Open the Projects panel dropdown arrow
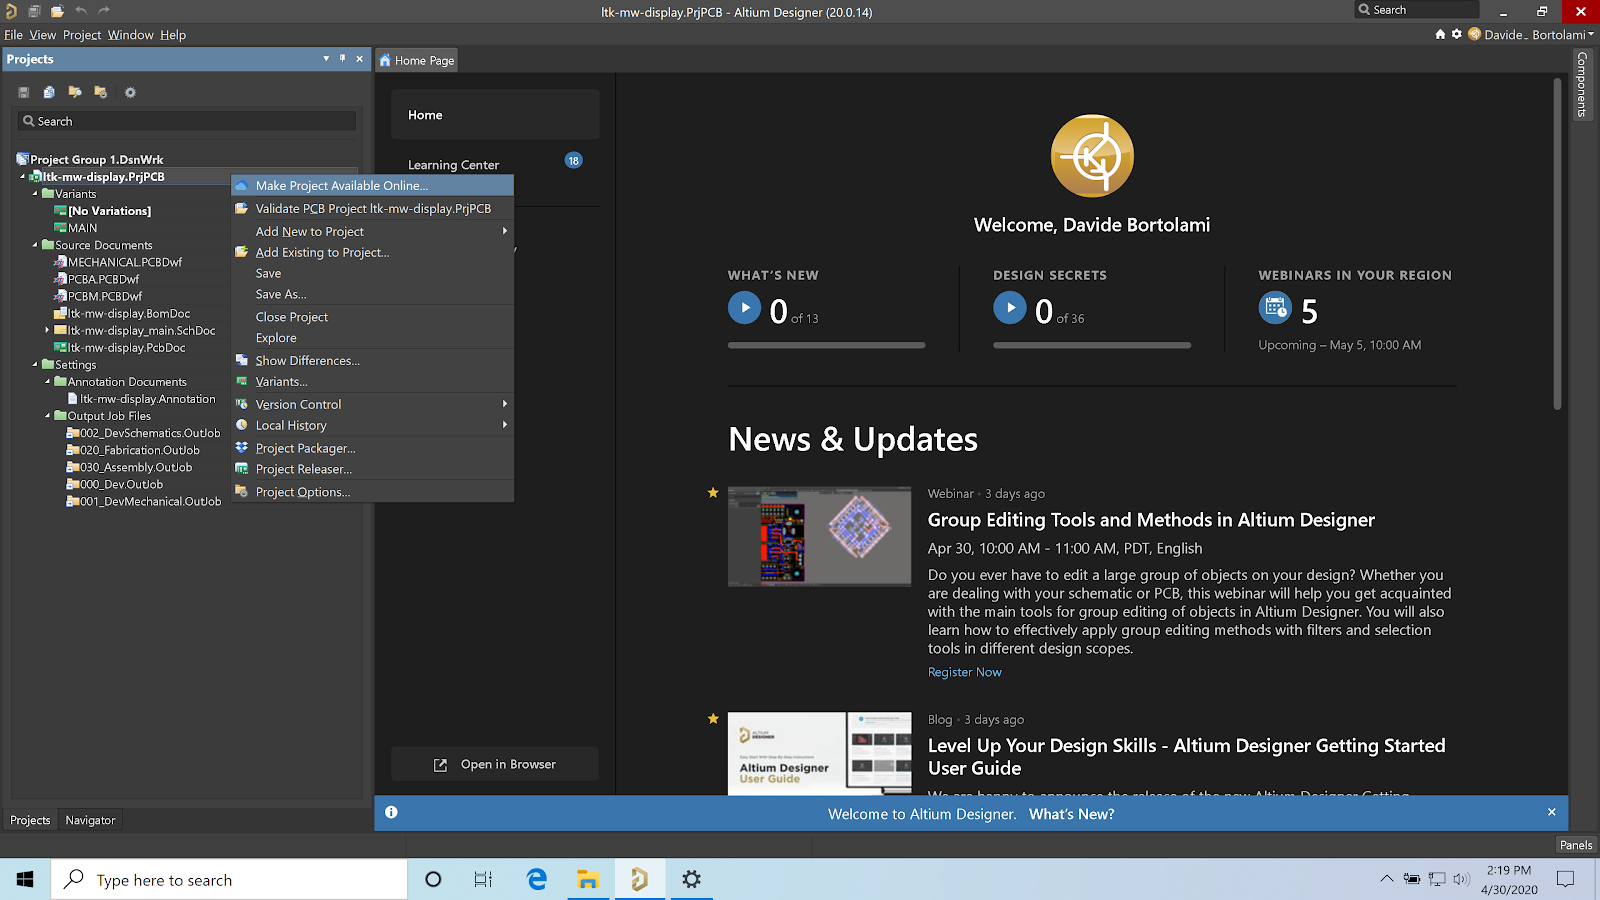Screen dimensions: 1600x900 (326, 58)
